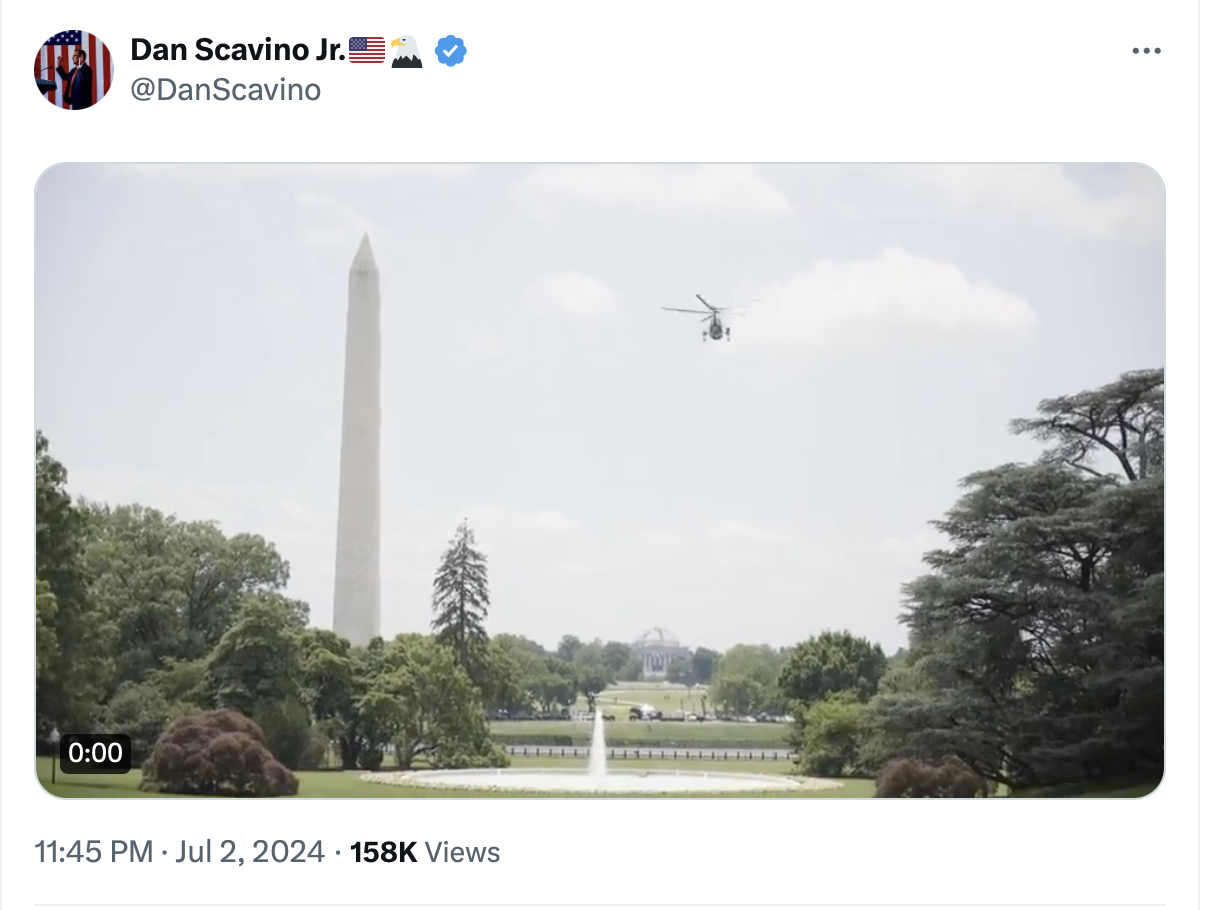Click the distant Jefferson Memorial in the video
The height and width of the screenshot is (910, 1208).
pos(659,651)
